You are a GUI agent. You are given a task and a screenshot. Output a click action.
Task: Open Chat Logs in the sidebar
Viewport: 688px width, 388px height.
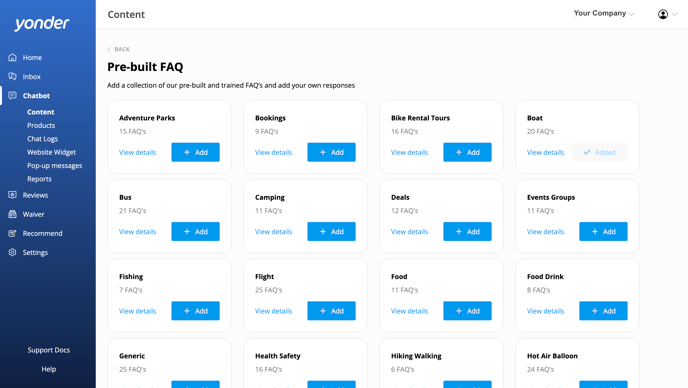click(x=42, y=139)
